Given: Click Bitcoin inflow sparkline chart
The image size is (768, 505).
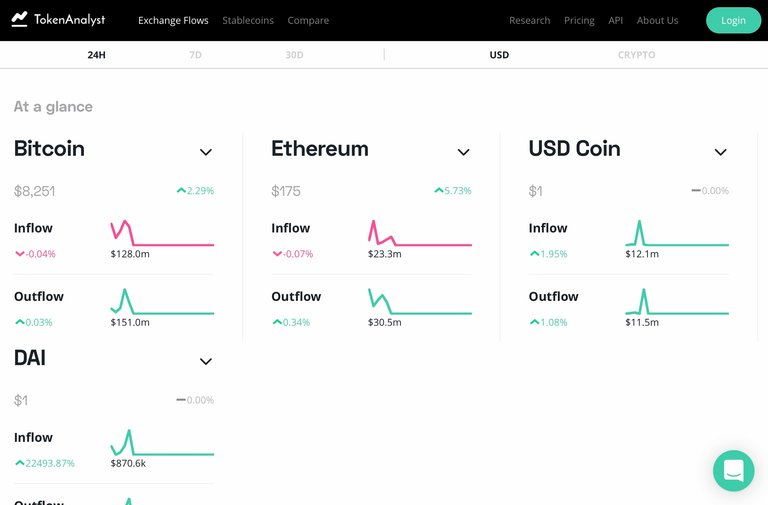Looking at the screenshot, I should [162, 233].
